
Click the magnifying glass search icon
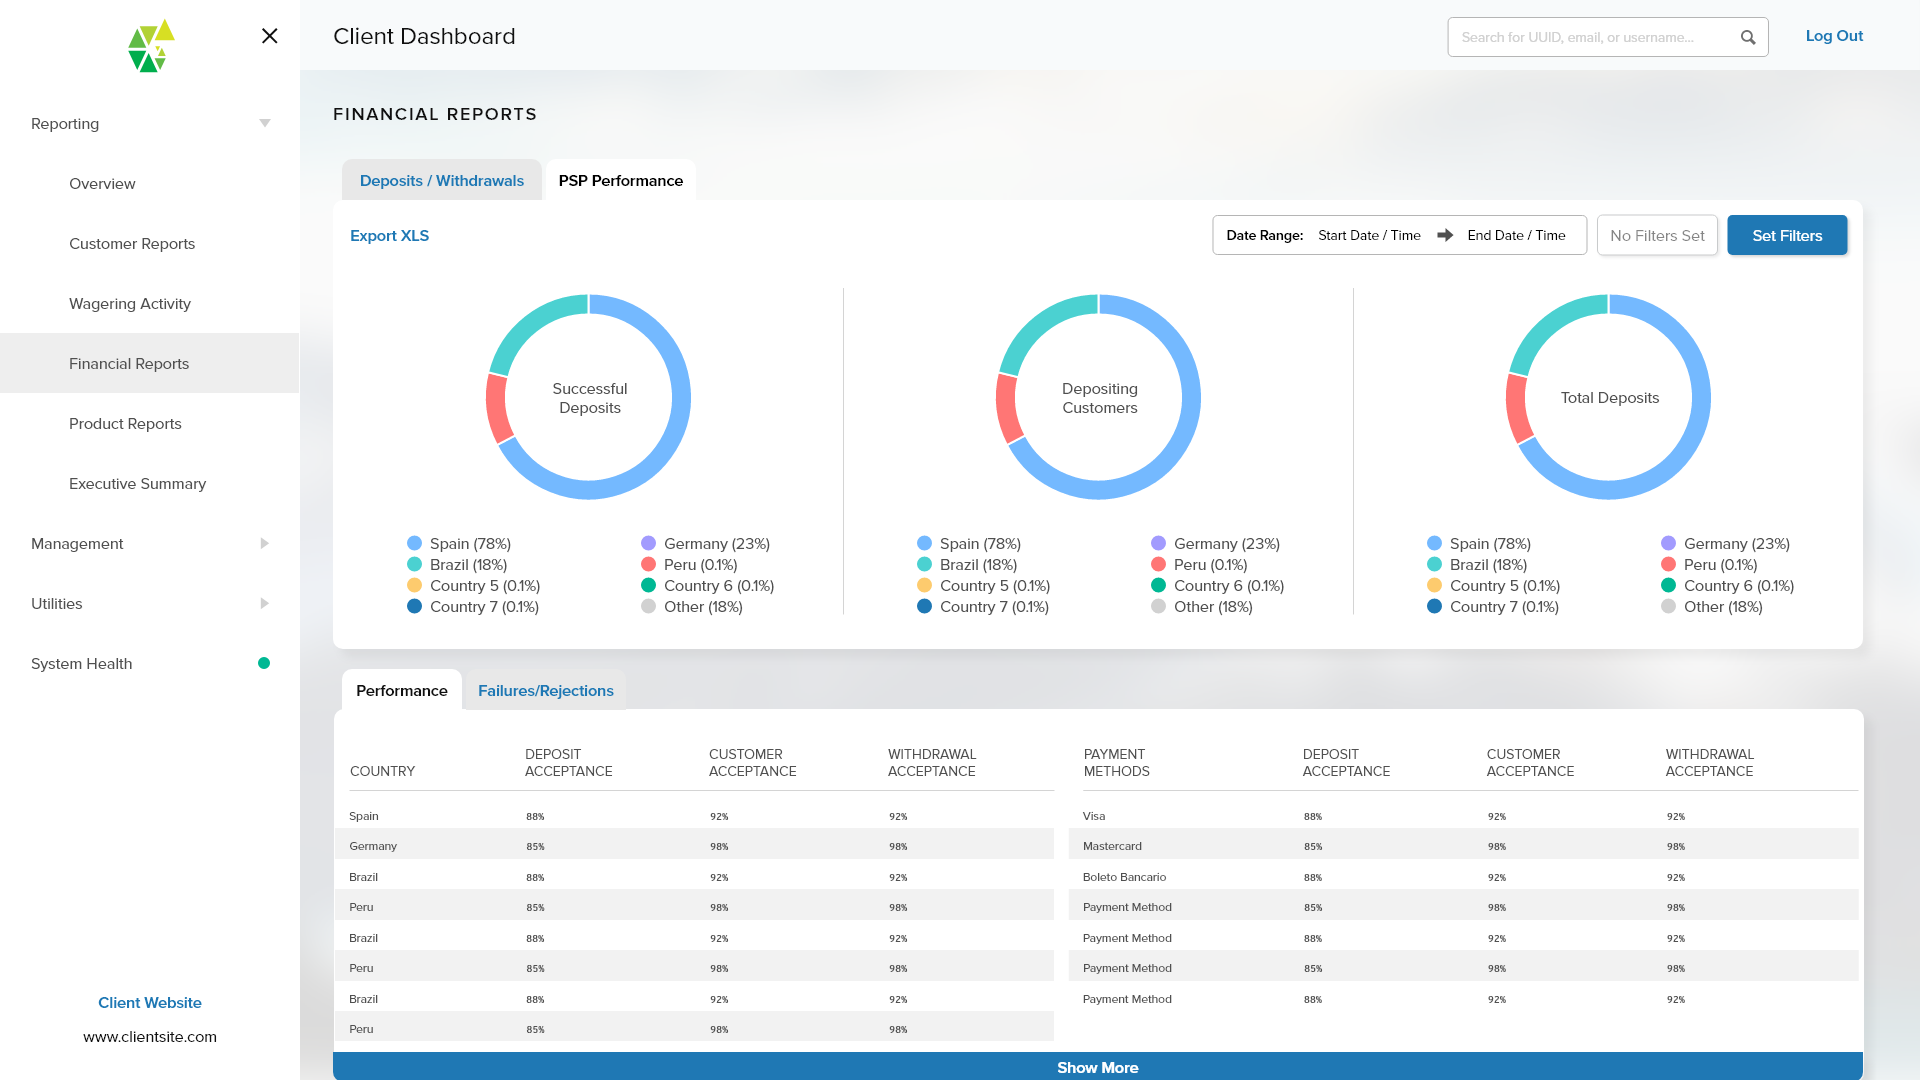(1748, 36)
